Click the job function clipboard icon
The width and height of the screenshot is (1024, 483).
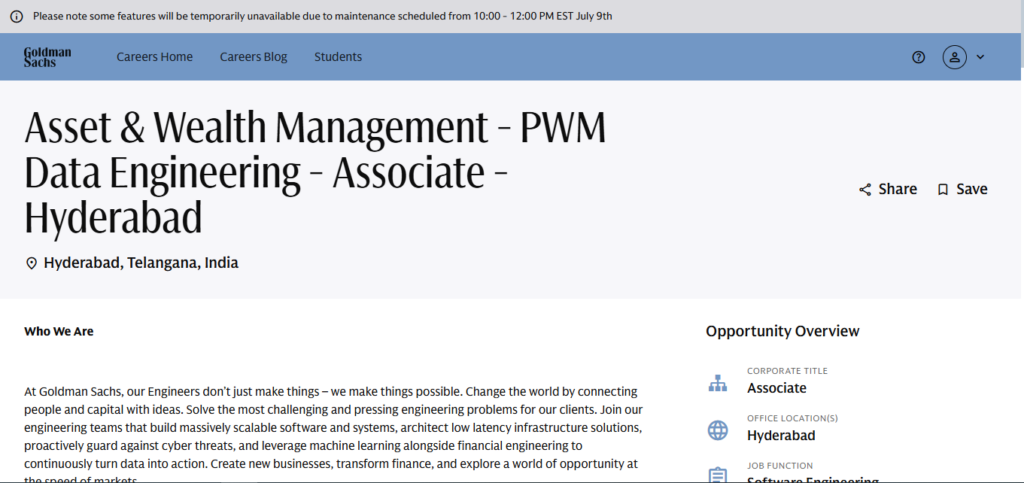coord(718,475)
